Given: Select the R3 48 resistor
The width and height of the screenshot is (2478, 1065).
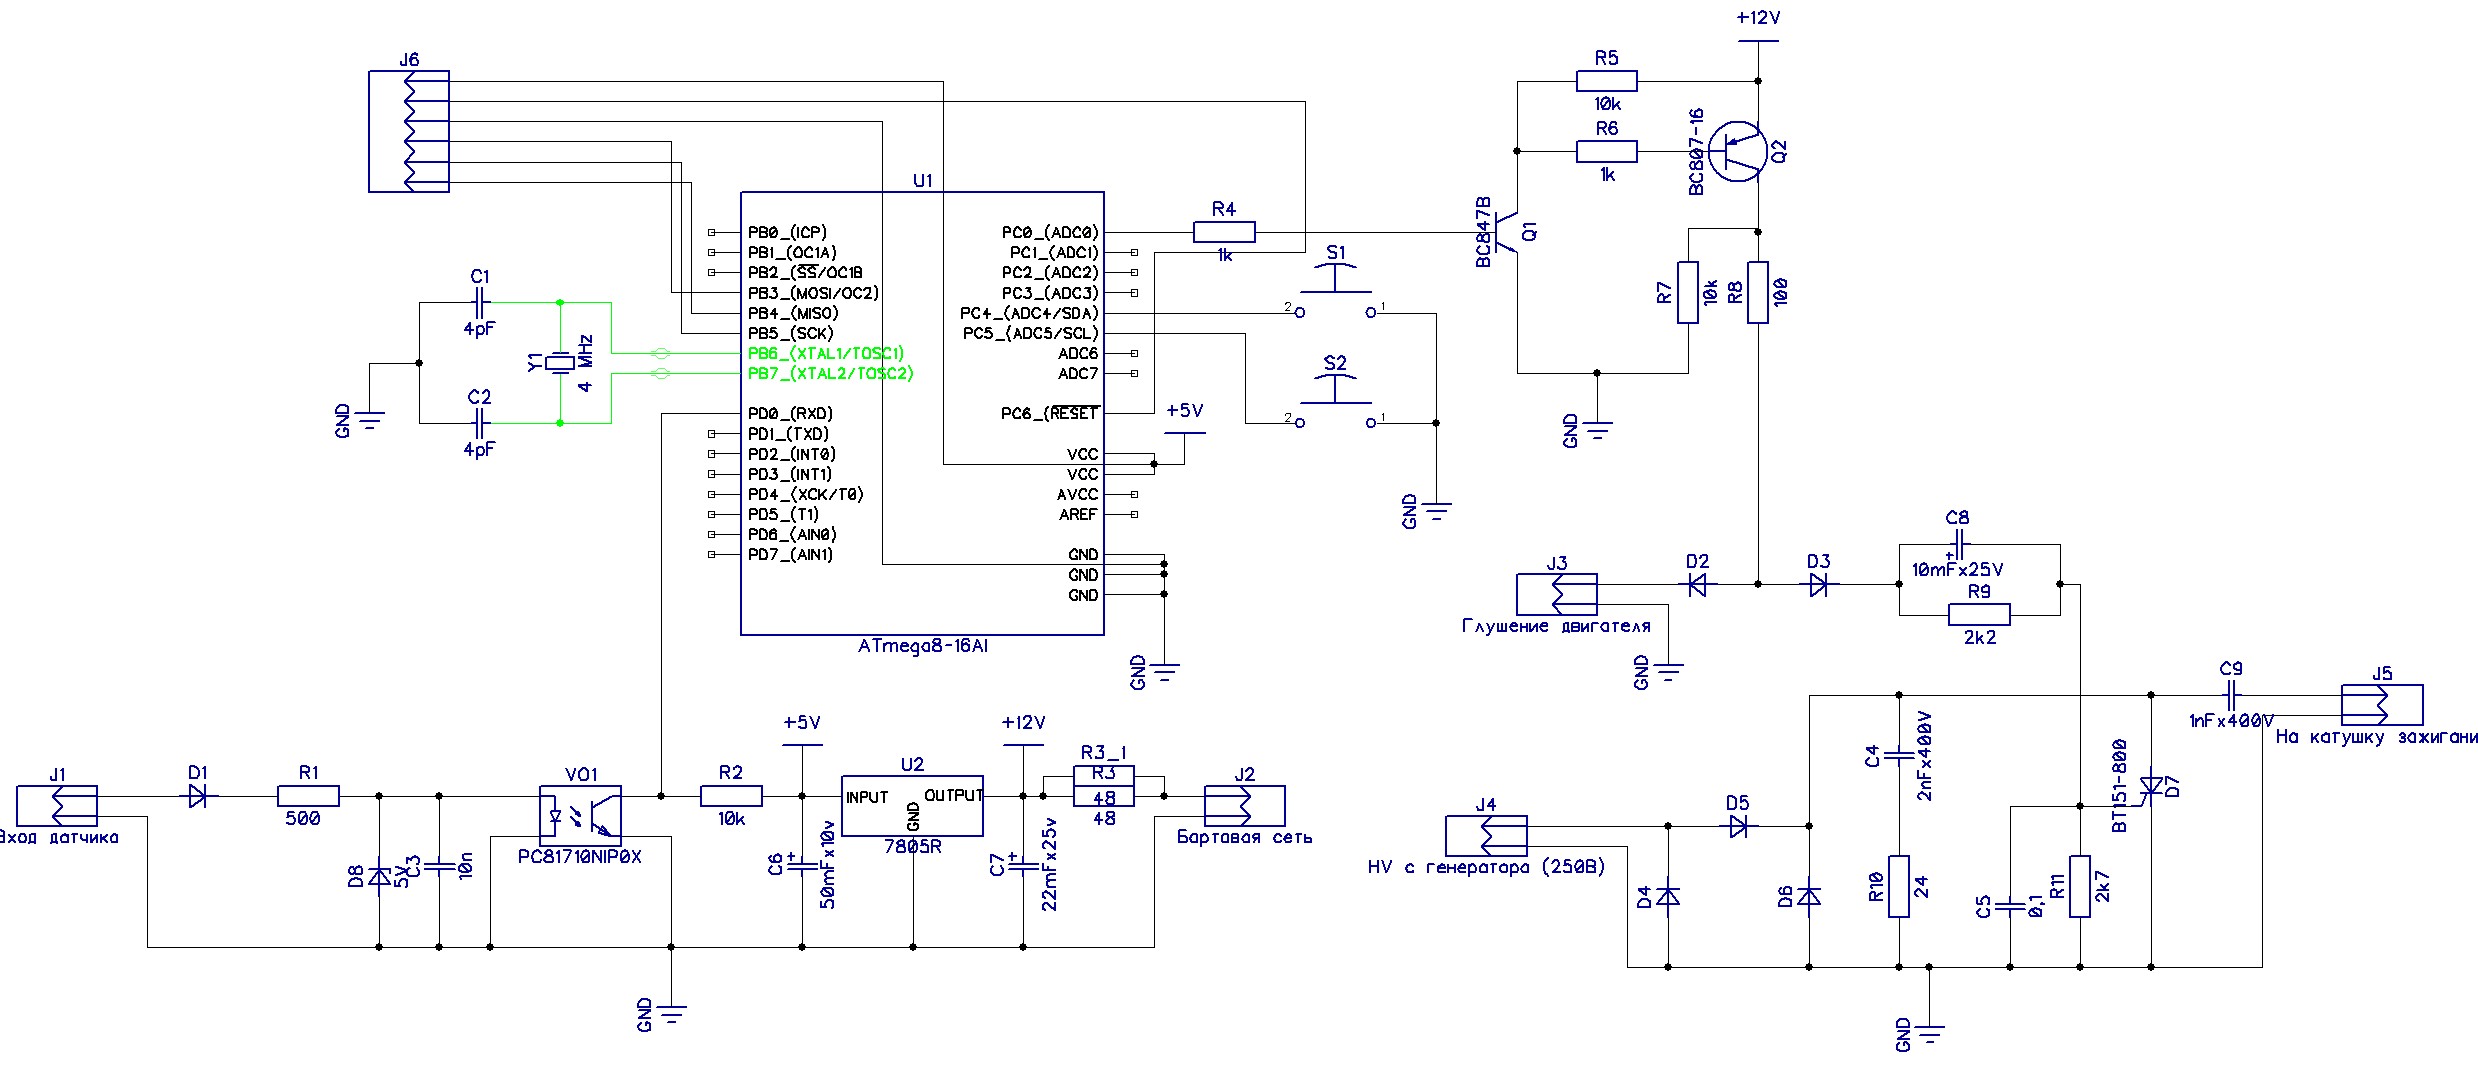Looking at the screenshot, I should click(1103, 797).
